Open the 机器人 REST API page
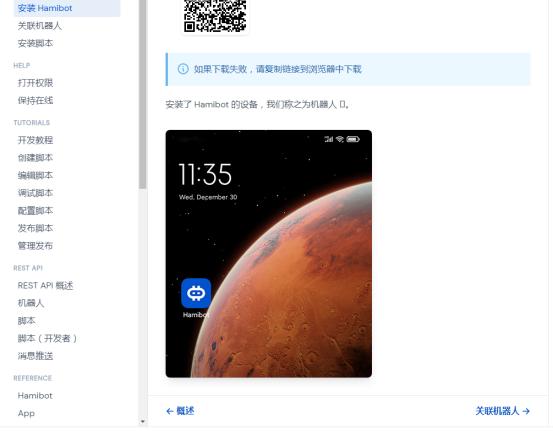The image size is (553, 431). tap(31, 303)
